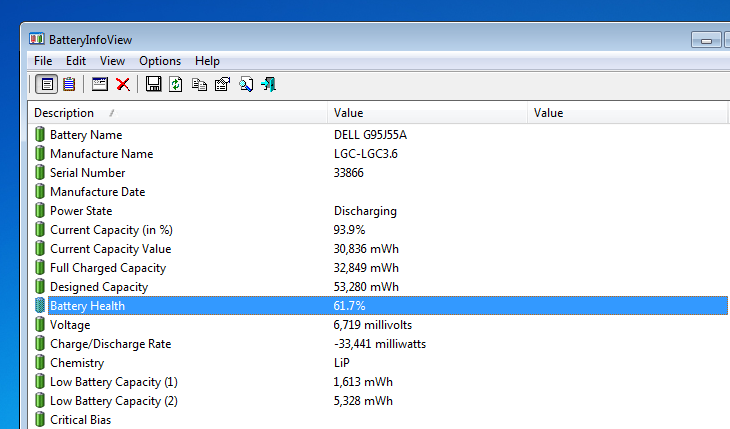The image size is (730, 429).
Task: Click battery icon beside Serial Number
Action: 40,173
